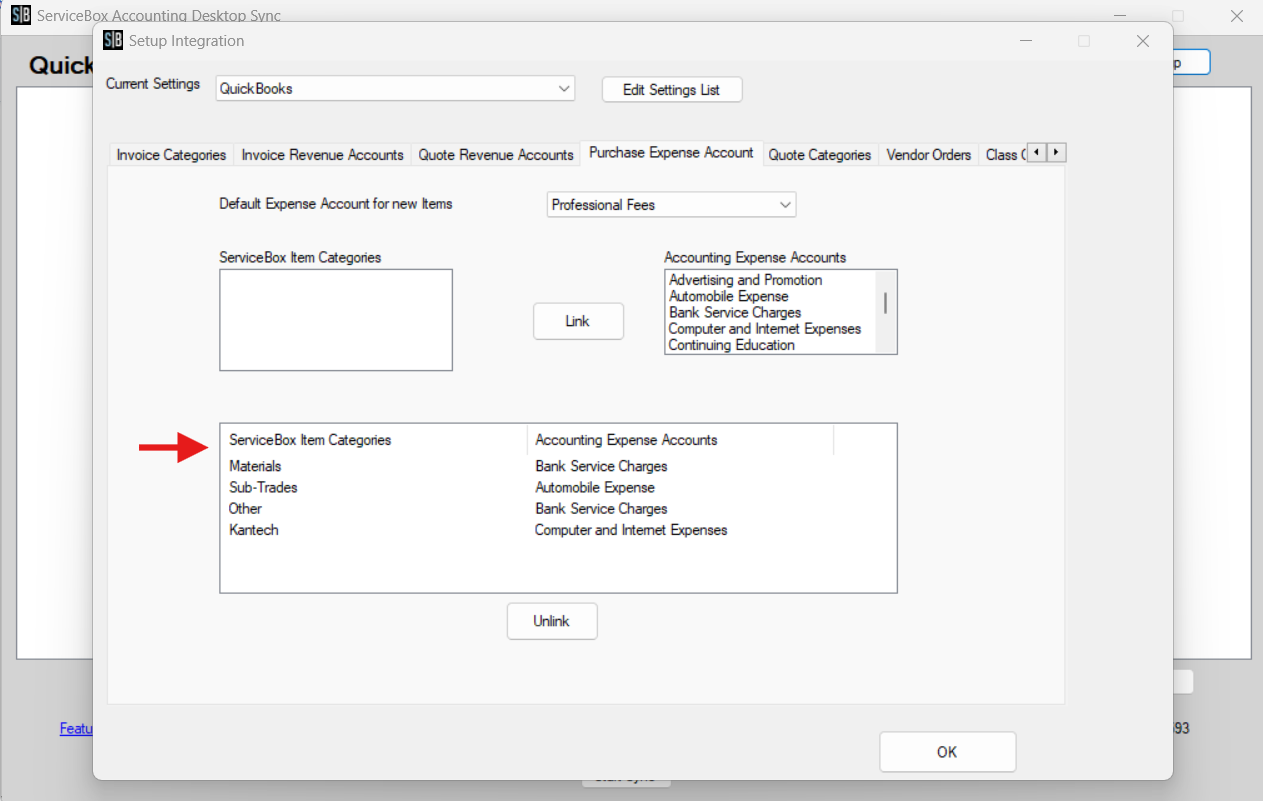Select Computer and Internet Expenses in upper list

tap(770, 328)
